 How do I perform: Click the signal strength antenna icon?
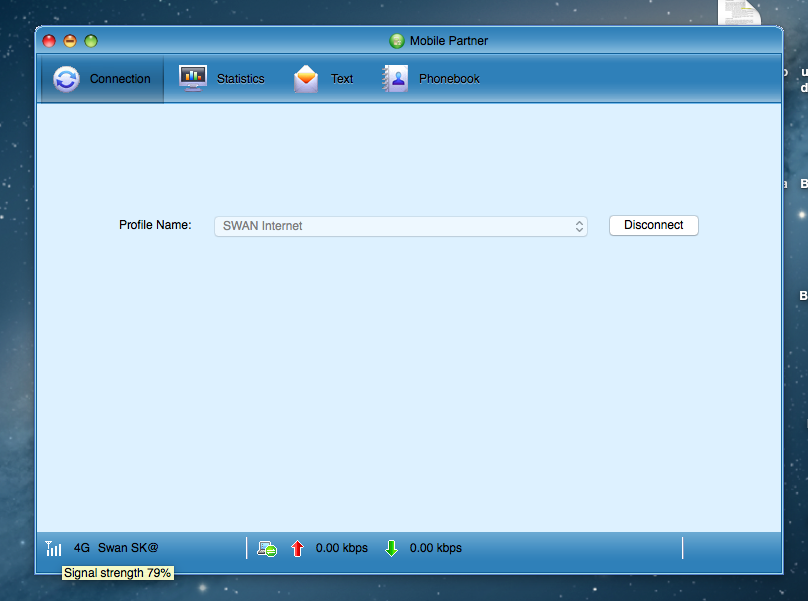(53, 548)
